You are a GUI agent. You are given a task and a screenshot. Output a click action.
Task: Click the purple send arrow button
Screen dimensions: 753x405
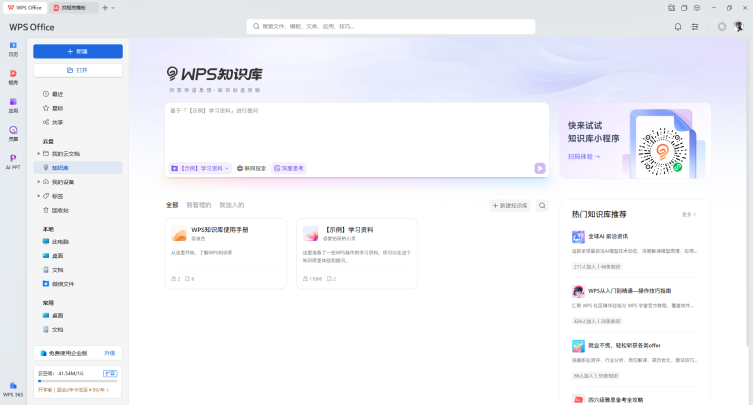(x=540, y=168)
